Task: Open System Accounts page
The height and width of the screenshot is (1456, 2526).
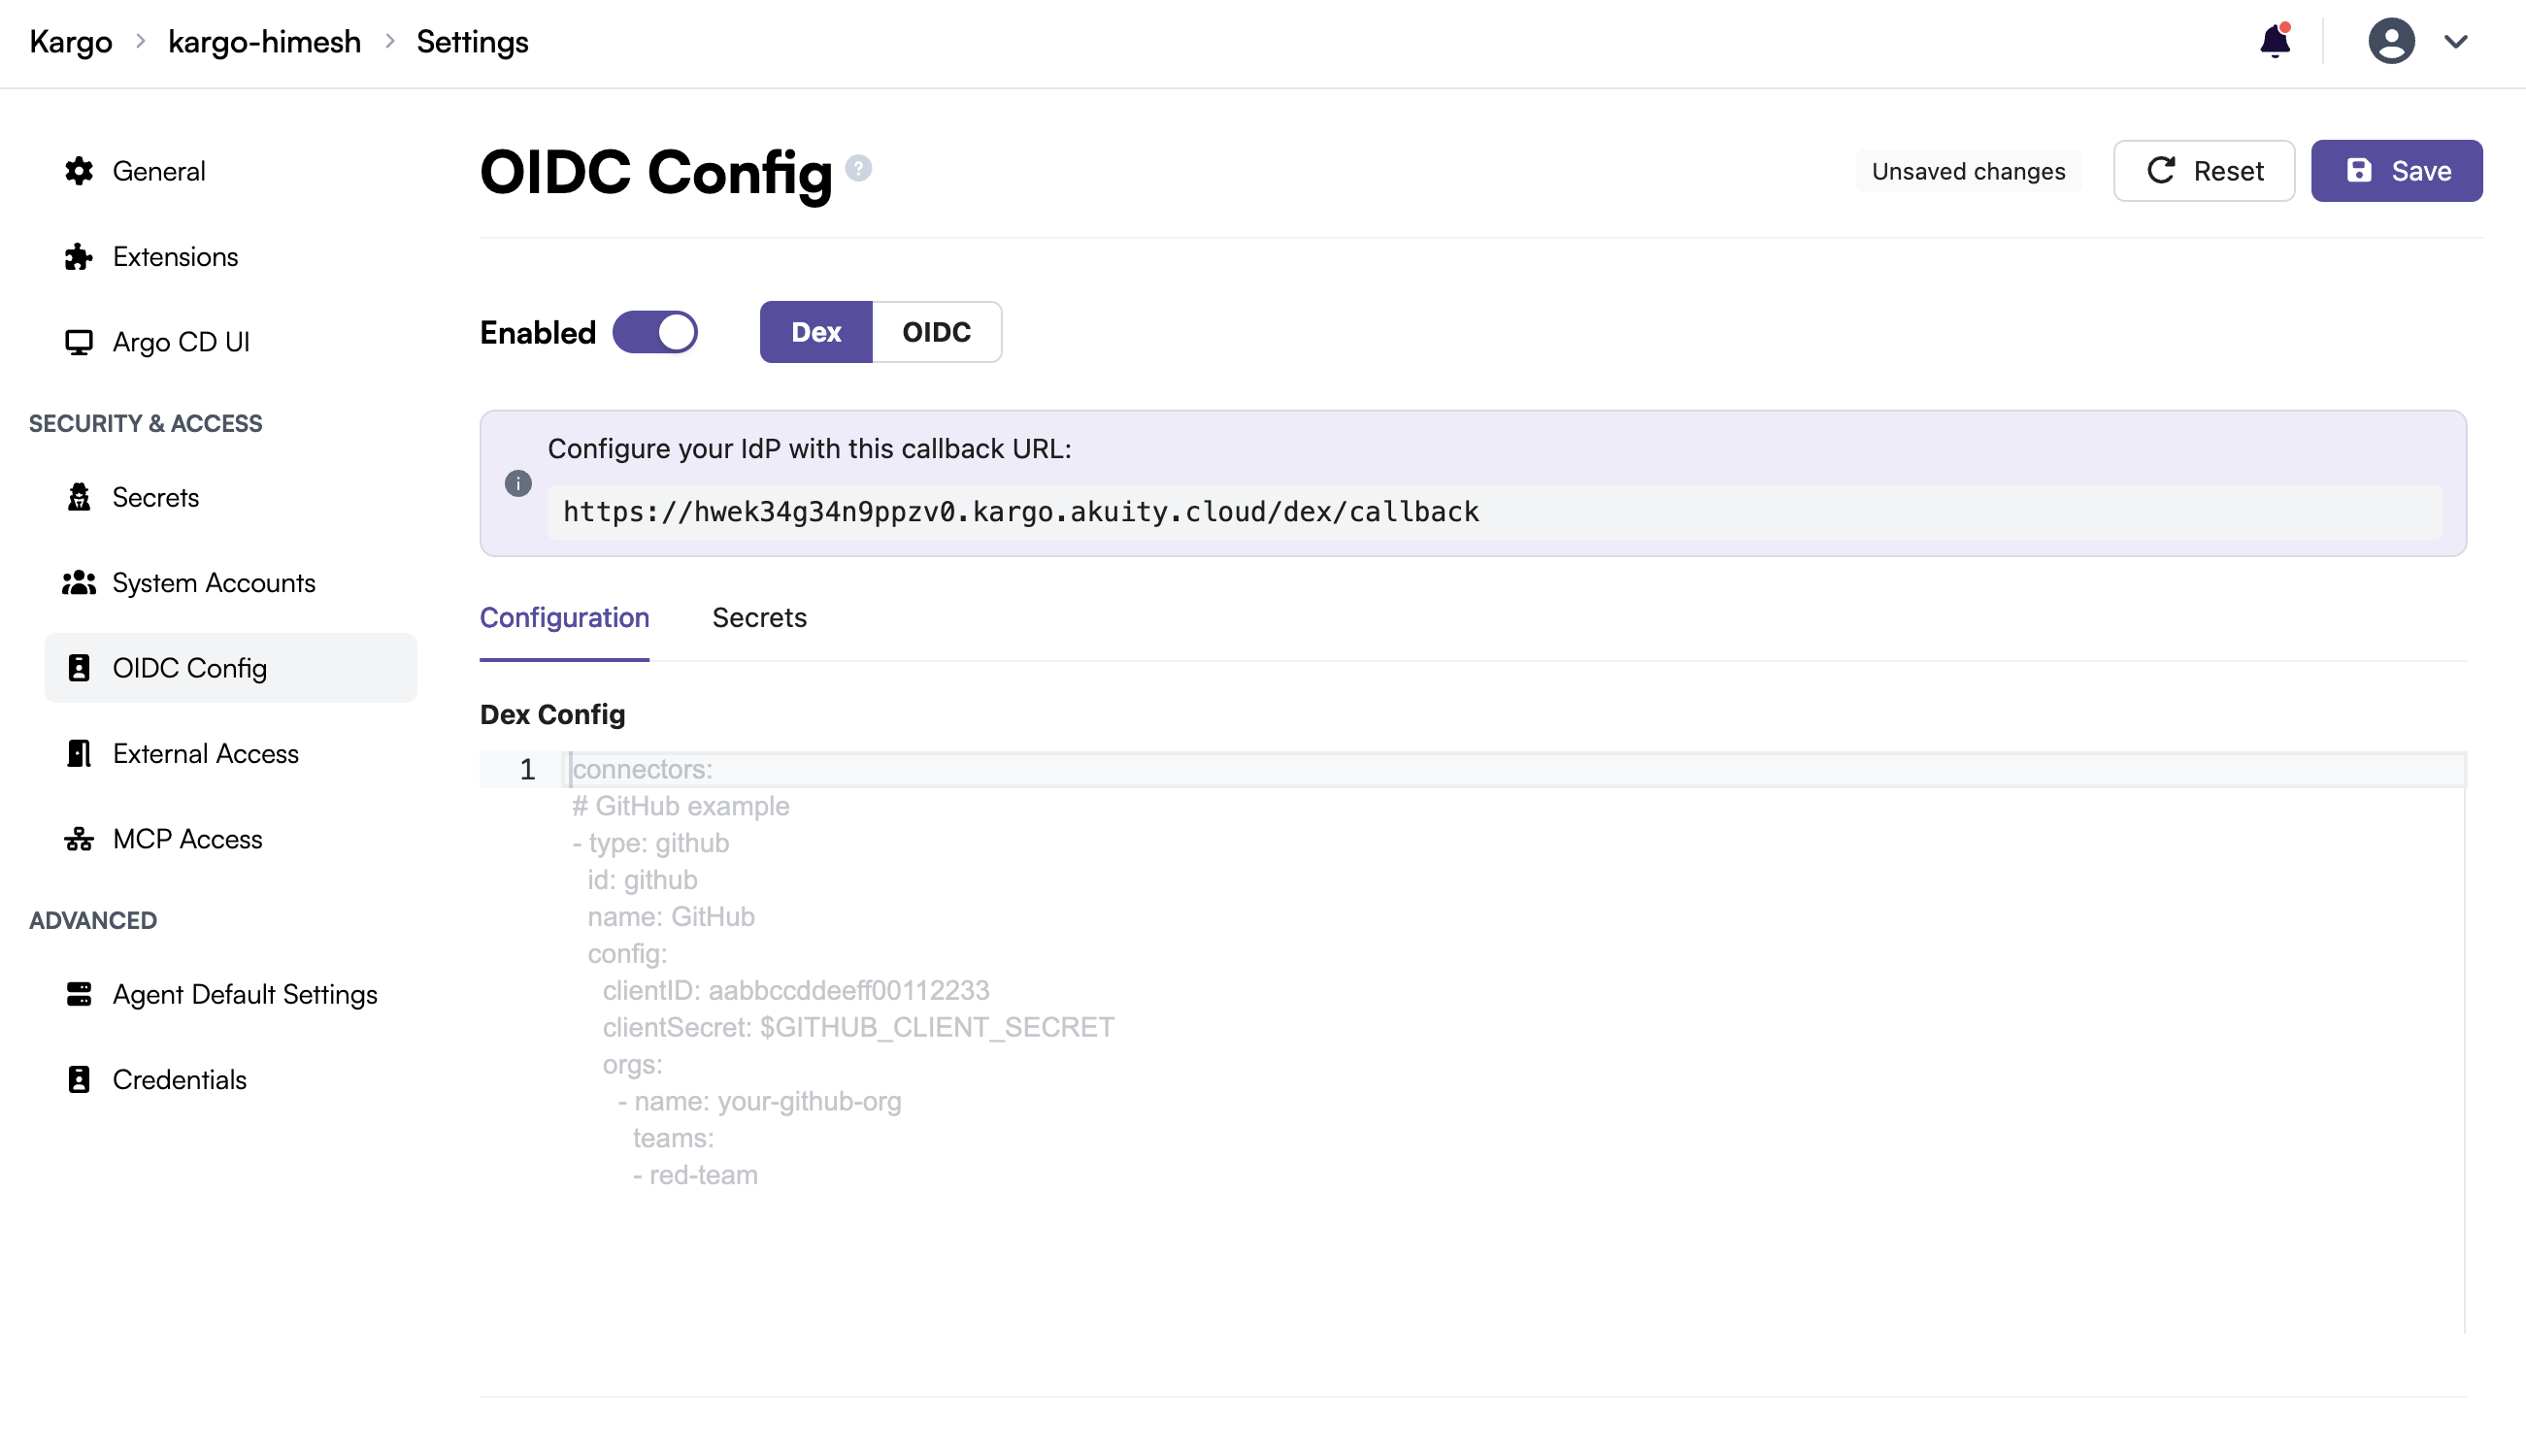Action: coord(231,582)
